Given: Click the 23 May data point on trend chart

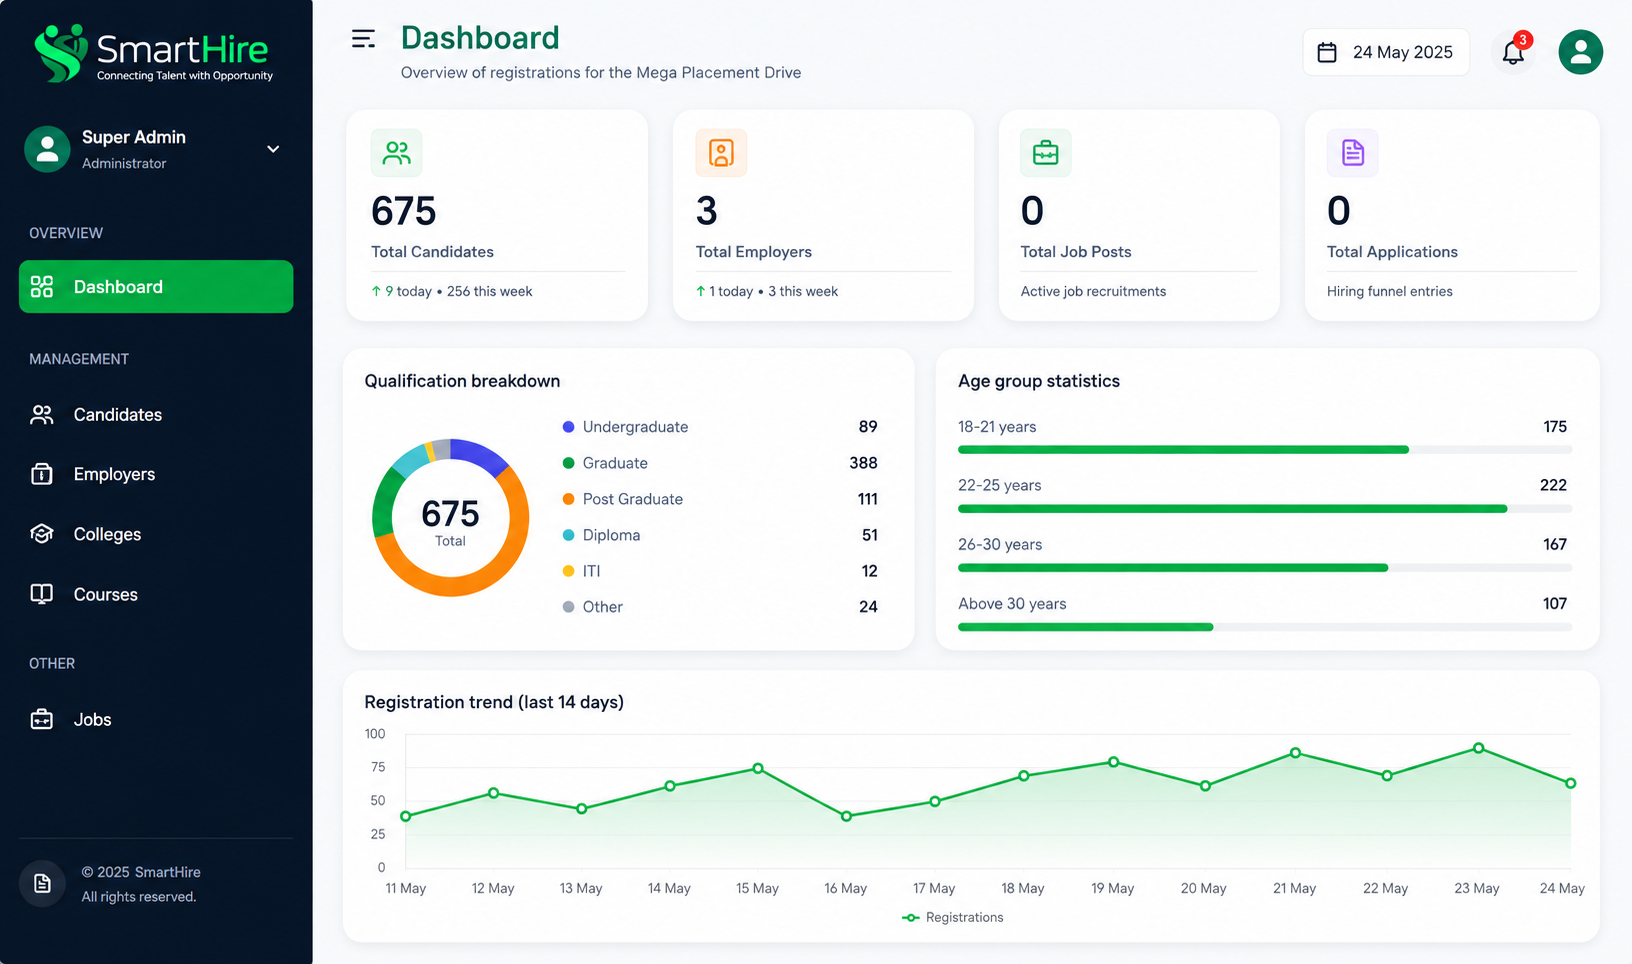Looking at the screenshot, I should (x=1478, y=748).
